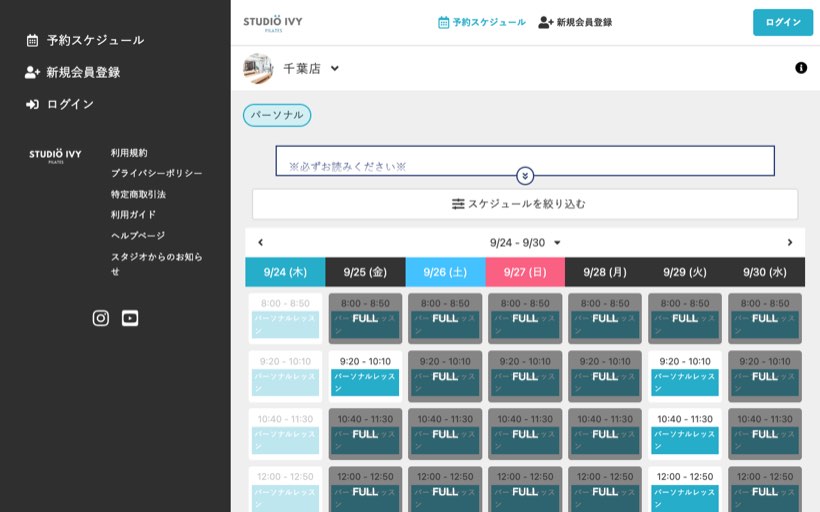Go to next week with right arrow
Image resolution: width=820 pixels, height=512 pixels.
790,242
